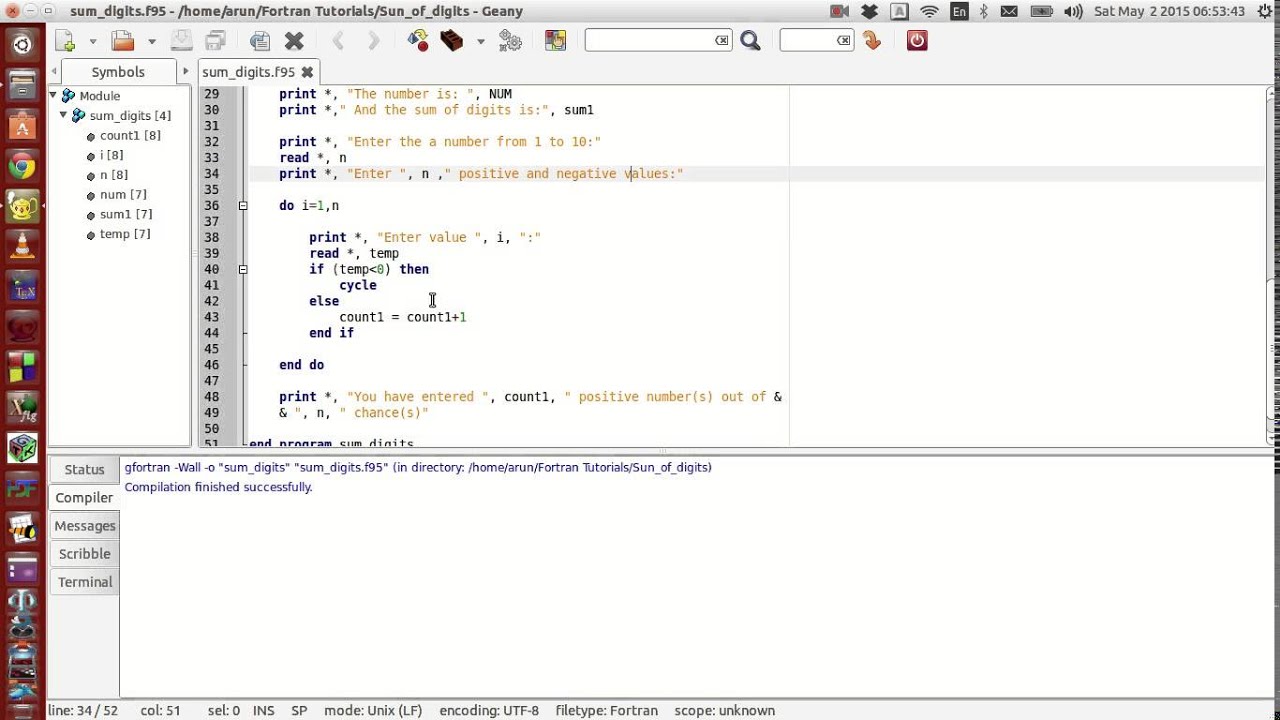Click 'cycle' statement on line 41
1280x720 pixels.
pyautogui.click(x=357, y=285)
